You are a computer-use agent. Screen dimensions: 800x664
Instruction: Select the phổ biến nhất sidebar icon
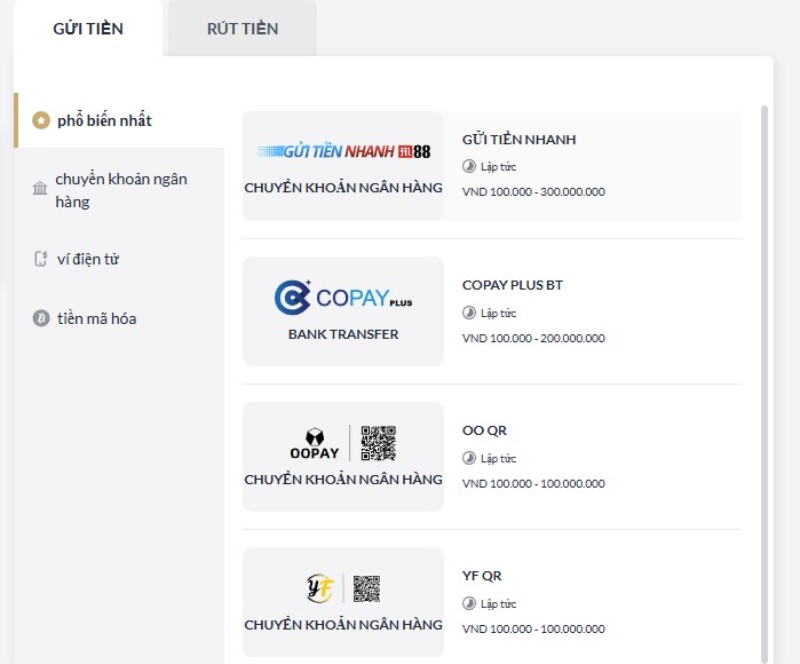(x=40, y=117)
